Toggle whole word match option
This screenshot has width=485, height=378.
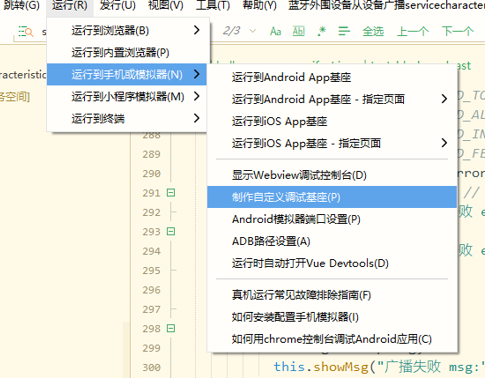point(298,31)
